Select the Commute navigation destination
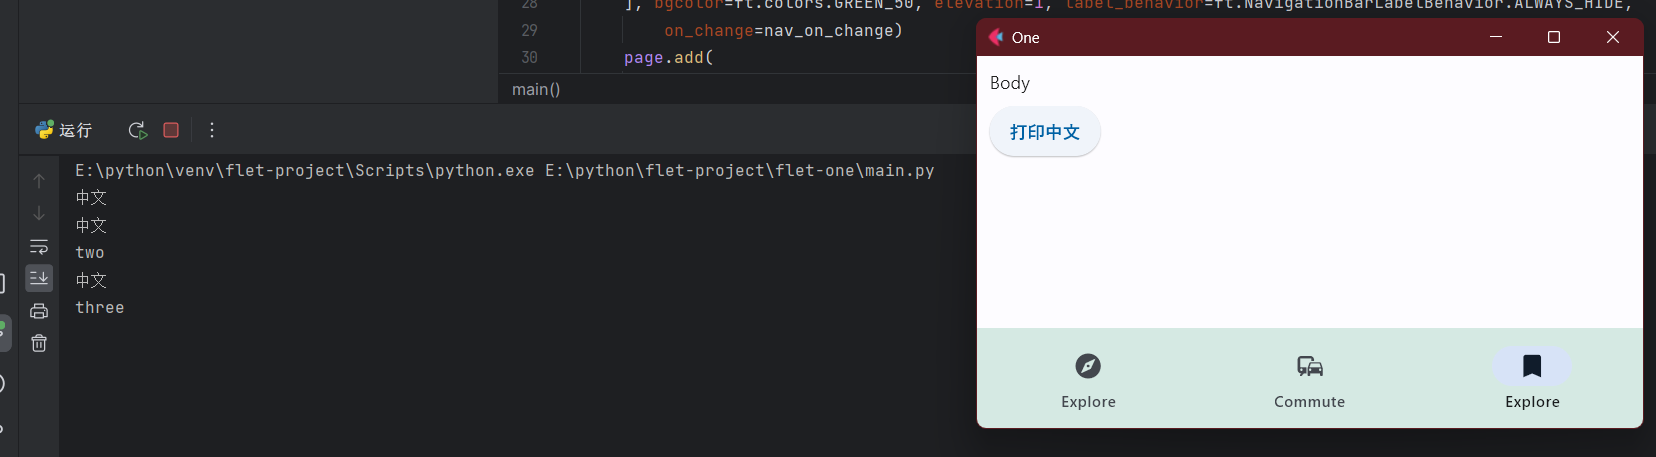Viewport: 1656px width, 457px height. pos(1310,380)
